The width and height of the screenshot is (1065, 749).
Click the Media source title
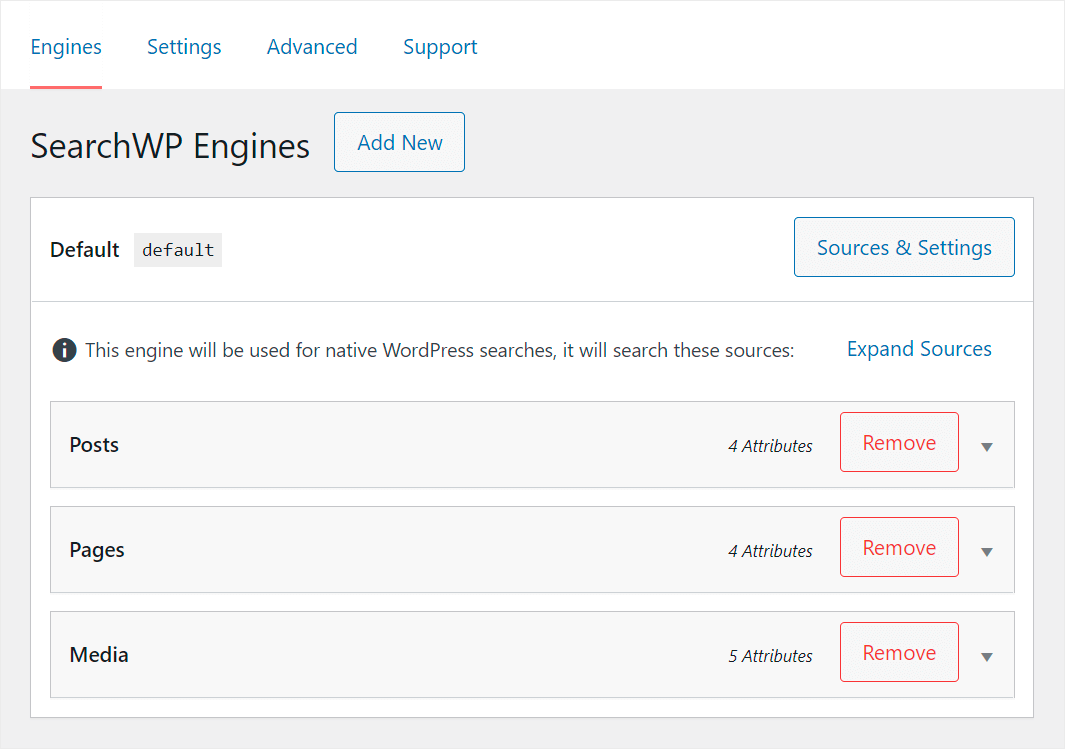[99, 655]
